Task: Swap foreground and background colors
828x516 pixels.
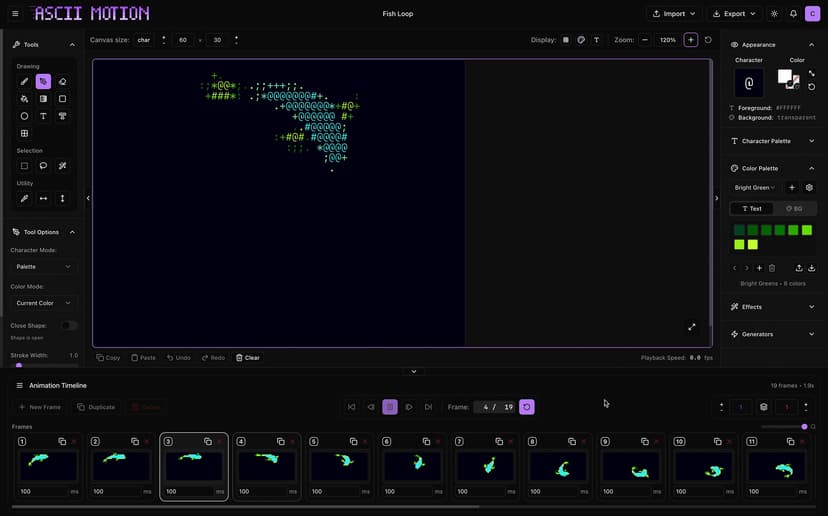Action: pos(812,73)
